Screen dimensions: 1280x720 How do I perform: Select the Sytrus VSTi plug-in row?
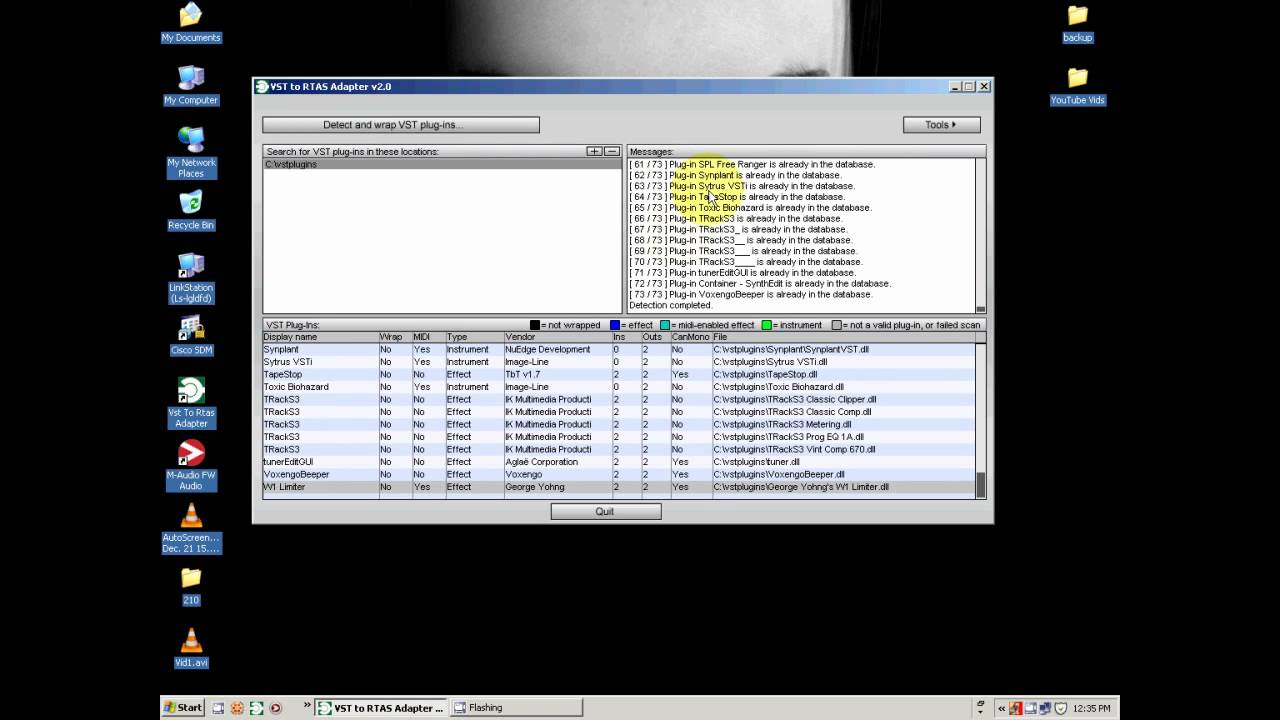[619, 362]
